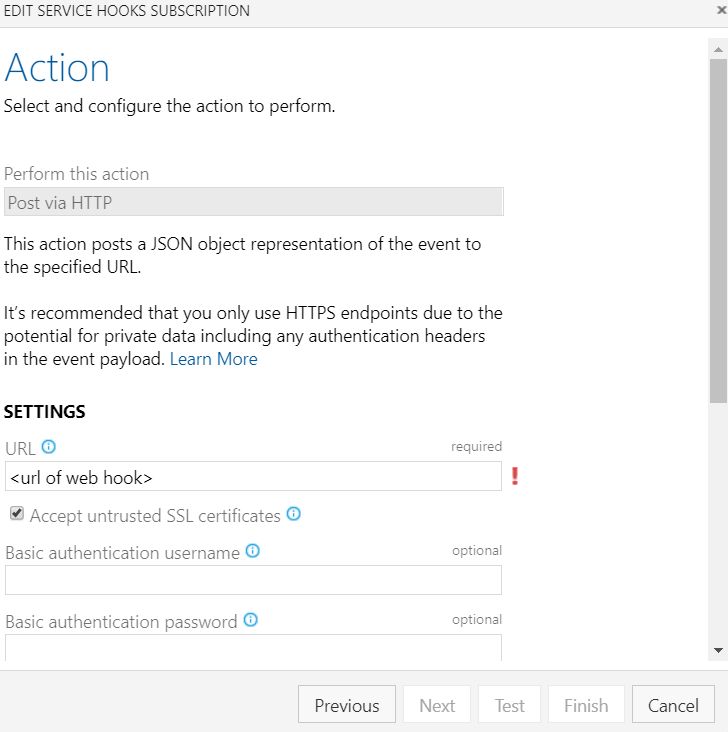The height and width of the screenshot is (732, 728).
Task: Open the Learn More link
Action: 213,359
